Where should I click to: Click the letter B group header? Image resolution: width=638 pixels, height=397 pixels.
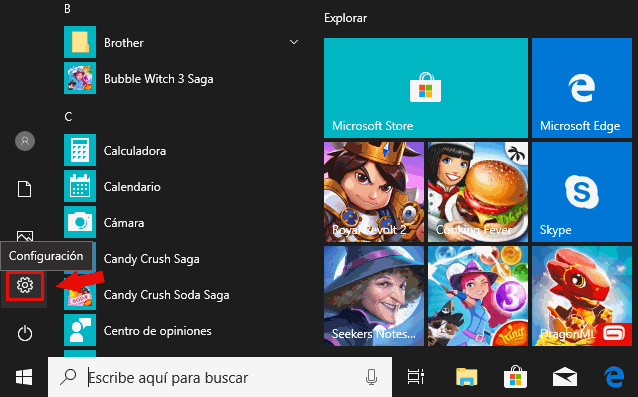point(68,9)
